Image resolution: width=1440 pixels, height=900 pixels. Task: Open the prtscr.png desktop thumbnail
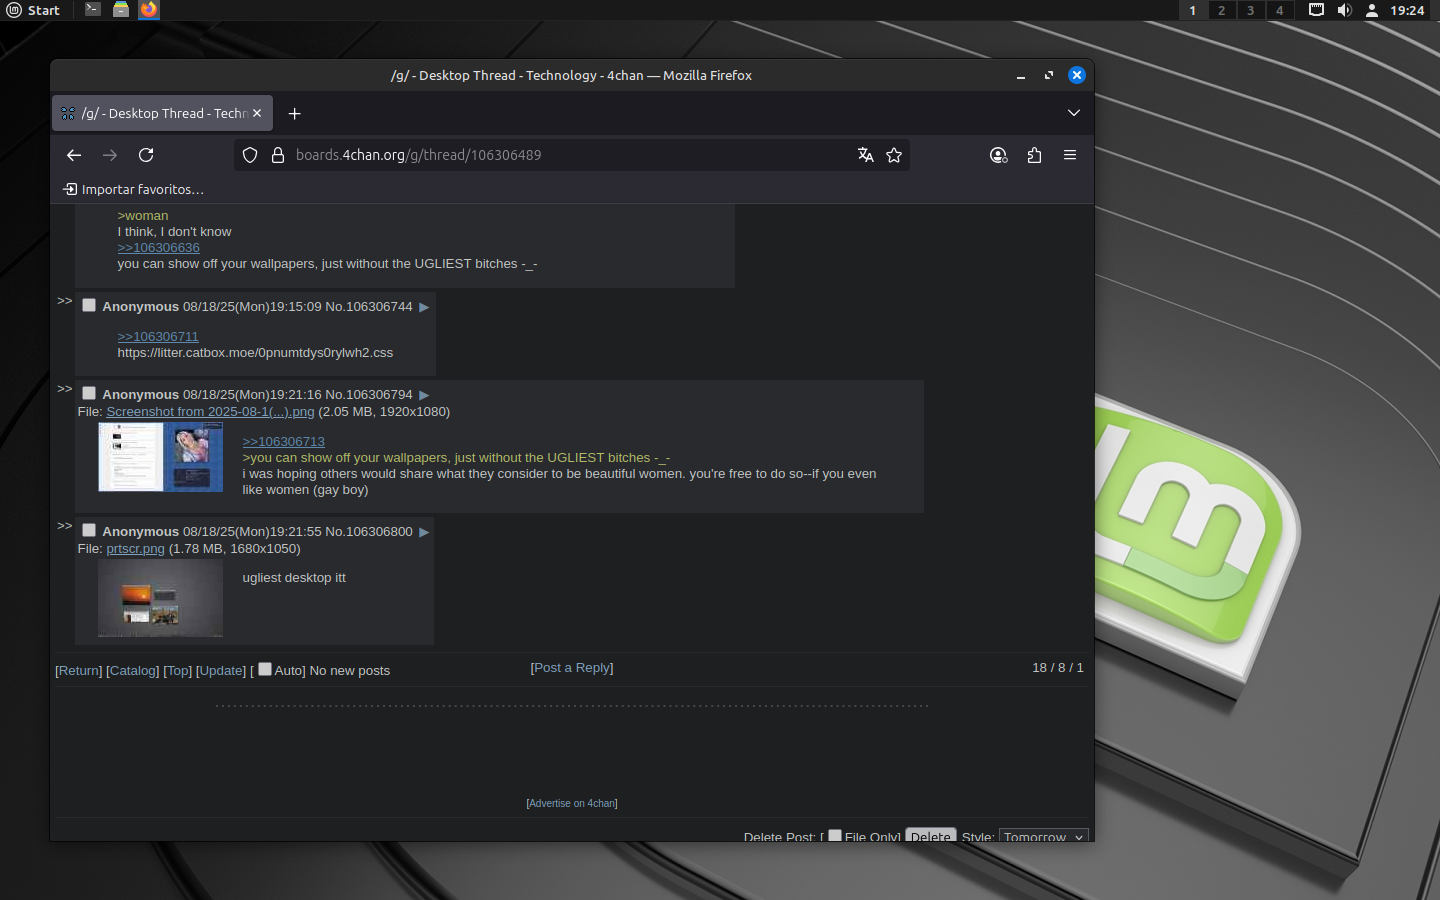[x=160, y=598]
